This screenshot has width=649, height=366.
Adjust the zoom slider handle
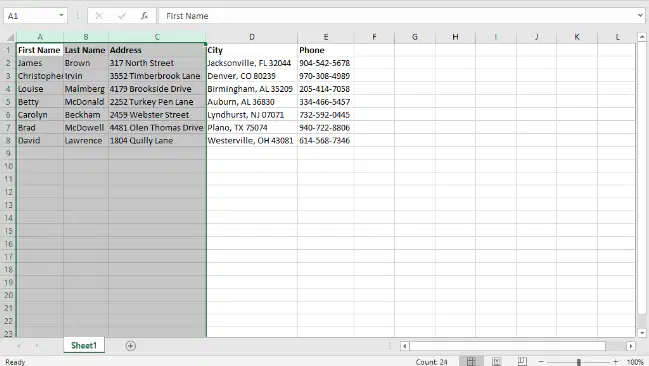point(579,362)
